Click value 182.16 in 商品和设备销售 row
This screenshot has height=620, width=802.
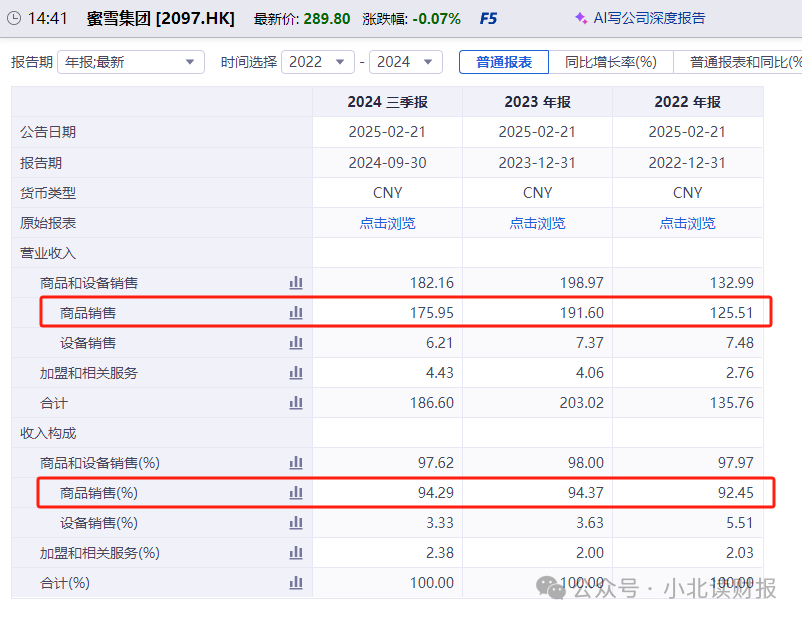(432, 282)
